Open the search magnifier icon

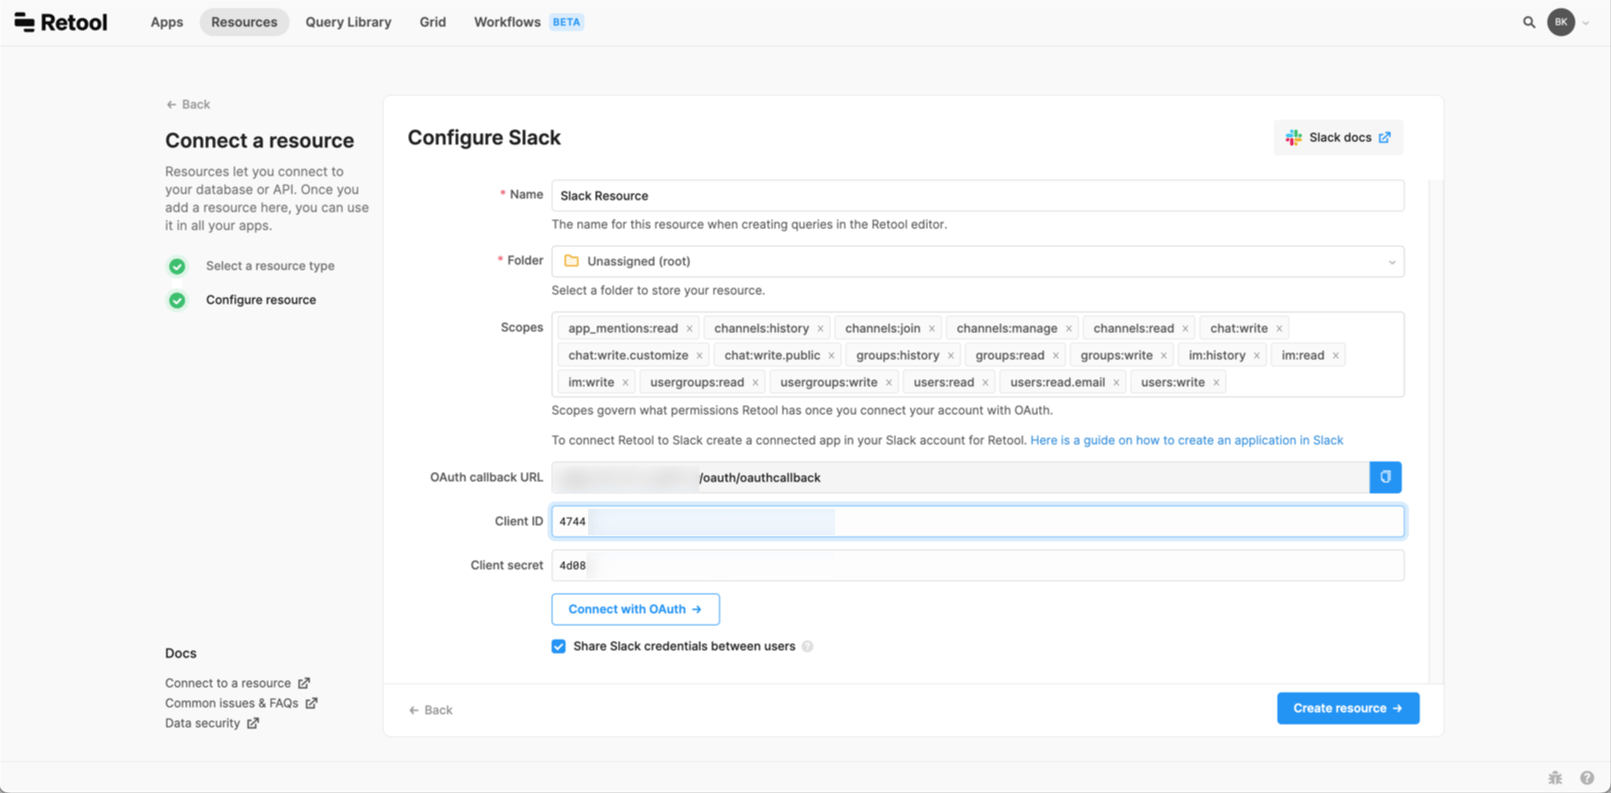1529,22
